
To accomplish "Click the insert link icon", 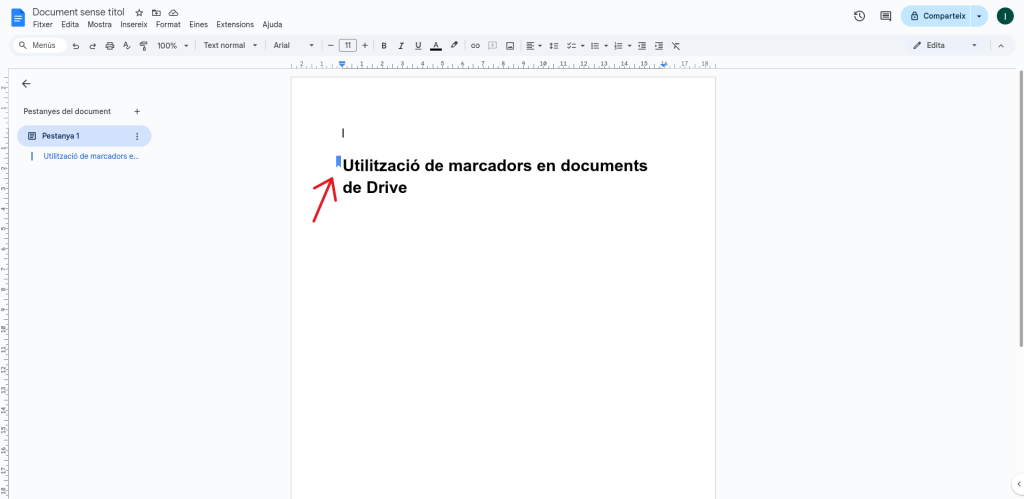I will 475,46.
